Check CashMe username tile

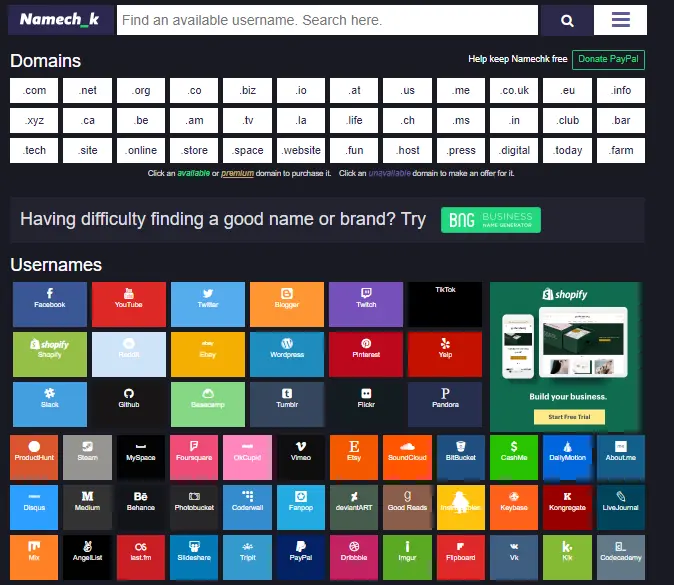[x=514, y=457]
